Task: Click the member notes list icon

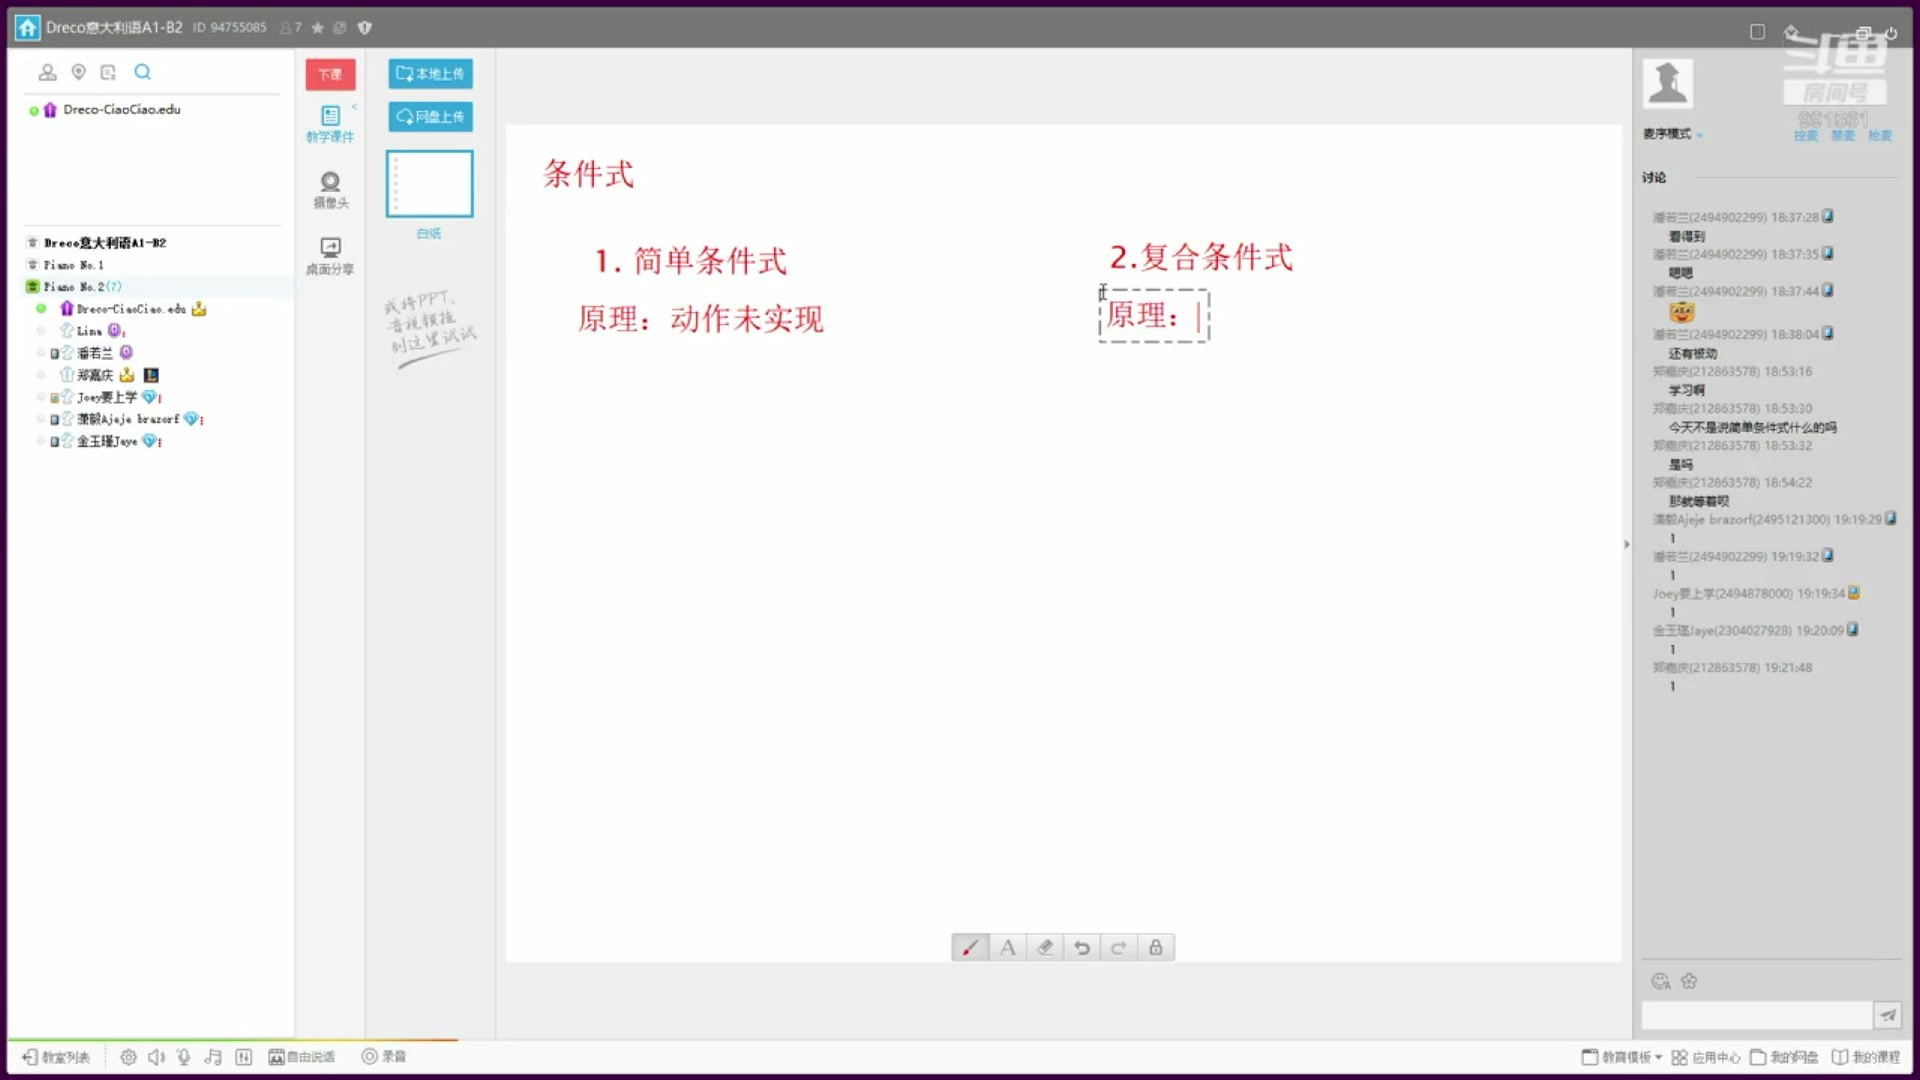Action: pos(109,72)
